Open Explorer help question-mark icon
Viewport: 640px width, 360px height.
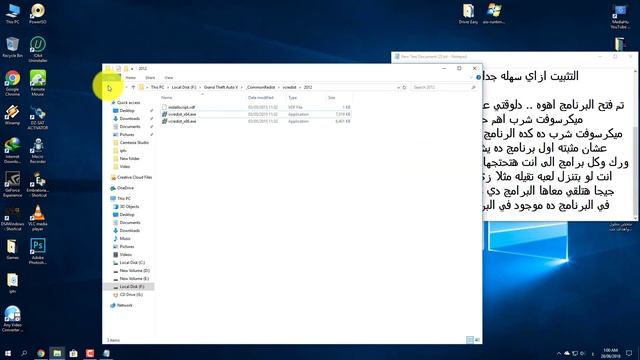click(x=478, y=78)
